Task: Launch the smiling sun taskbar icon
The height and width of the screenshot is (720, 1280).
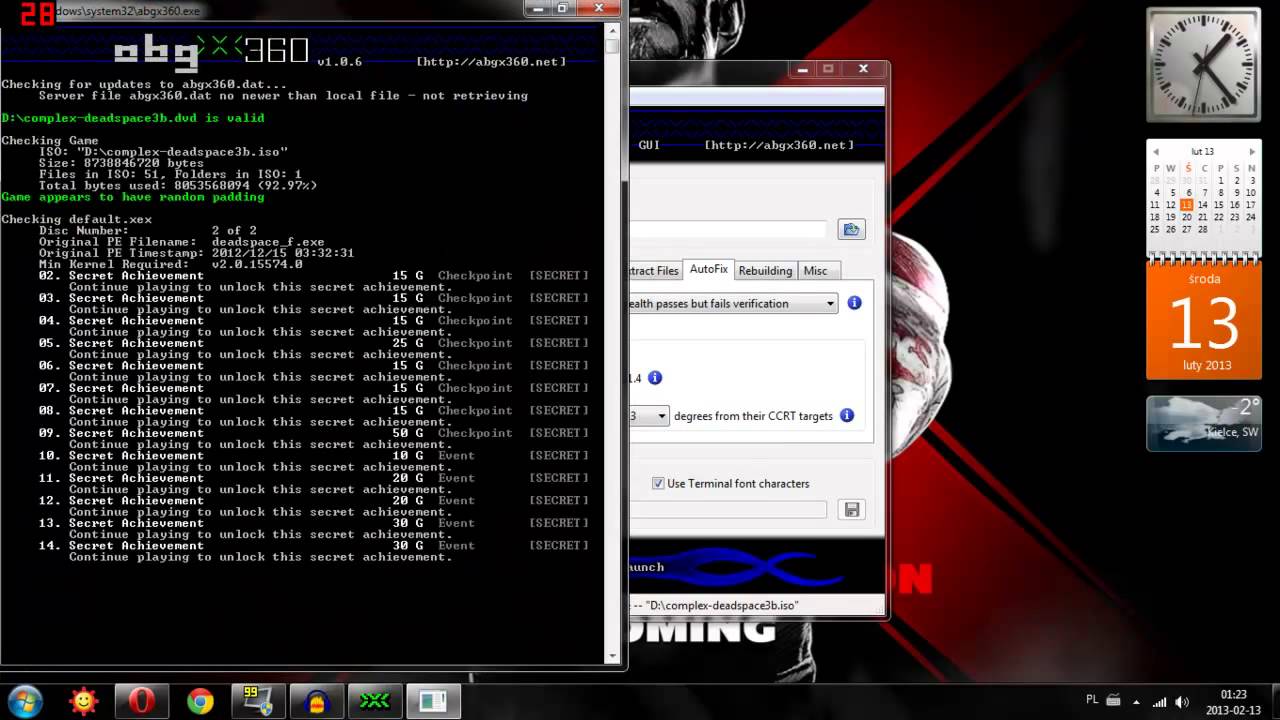Action: pyautogui.click(x=83, y=702)
